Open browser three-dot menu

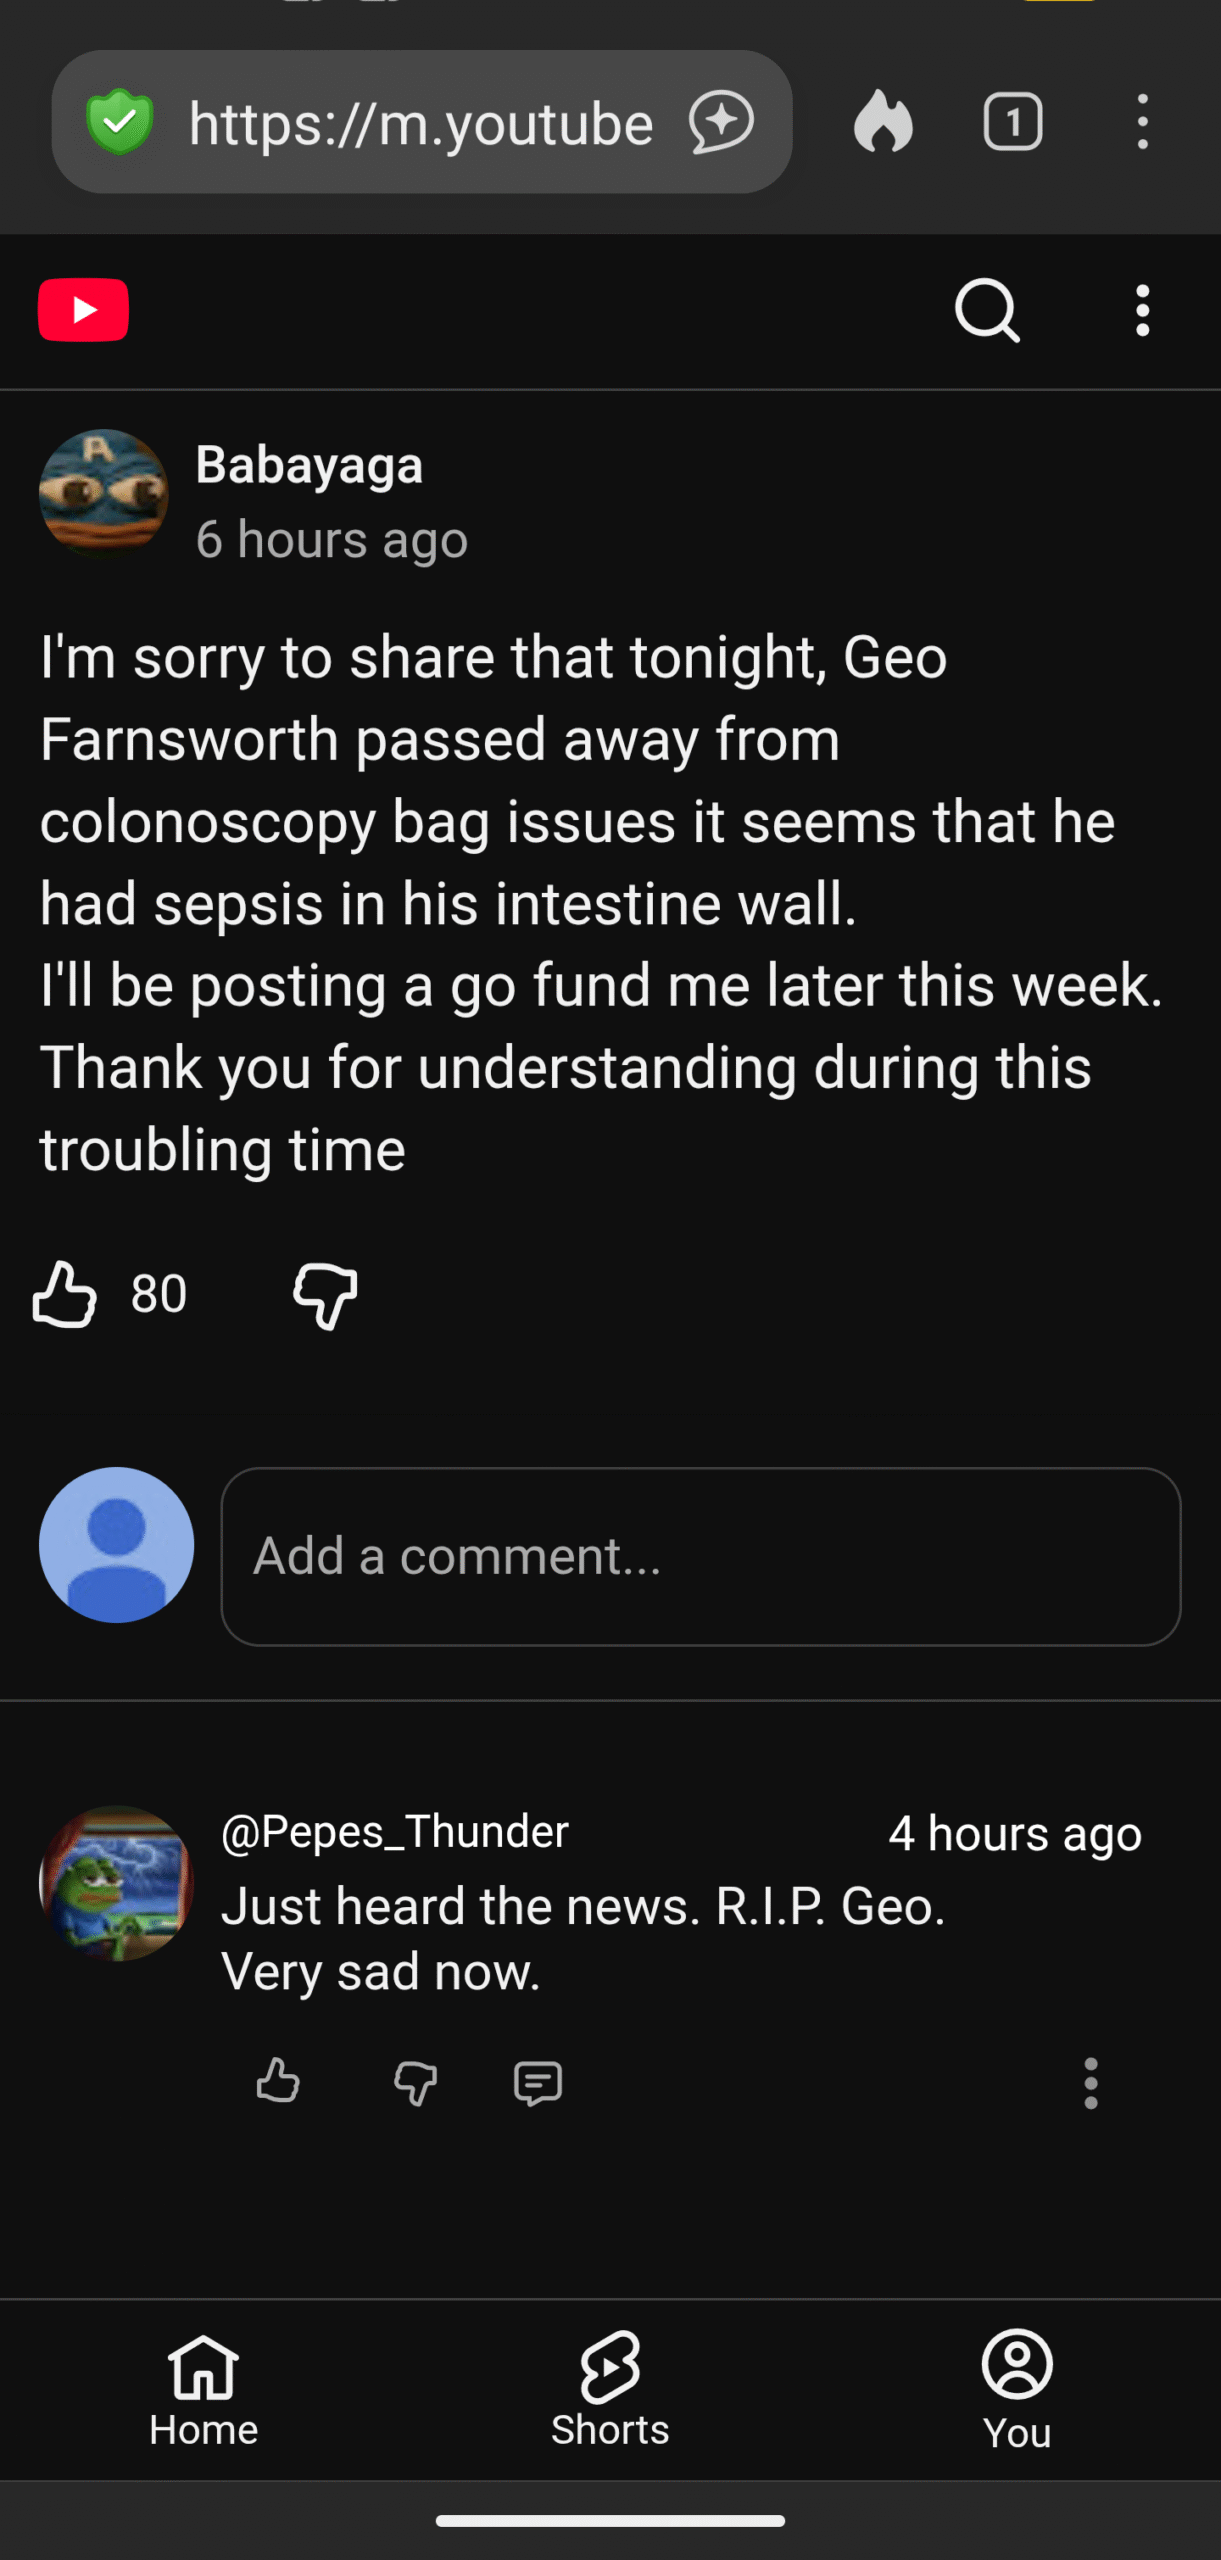[x=1142, y=122]
